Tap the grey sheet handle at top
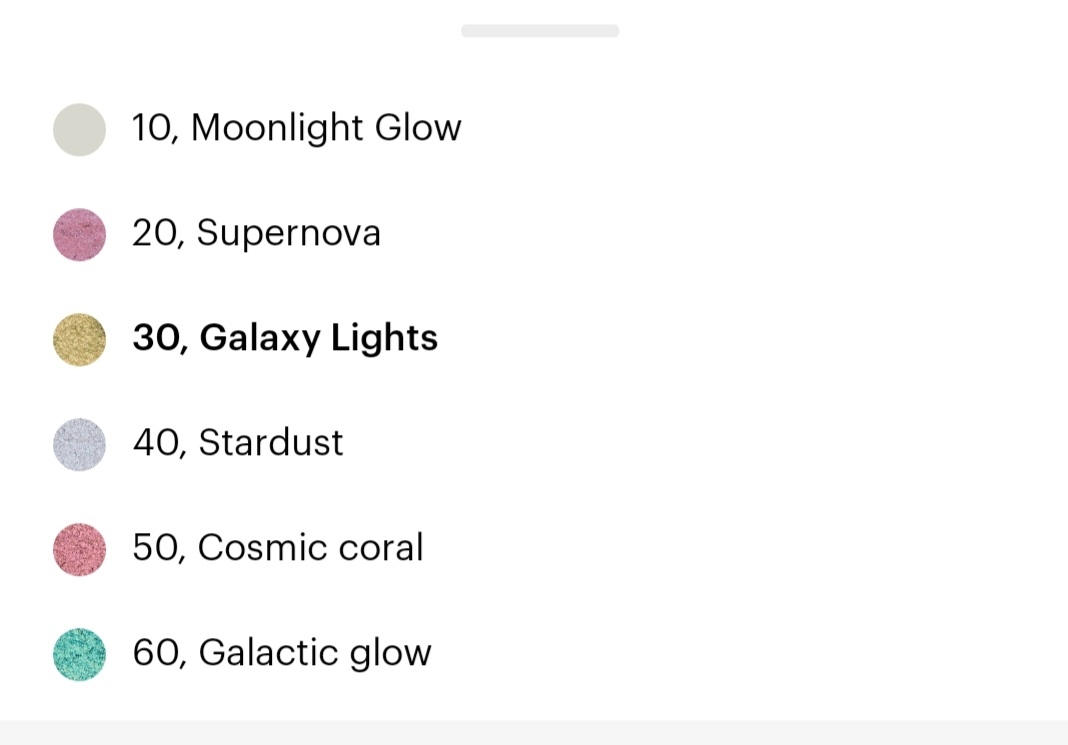 point(540,31)
